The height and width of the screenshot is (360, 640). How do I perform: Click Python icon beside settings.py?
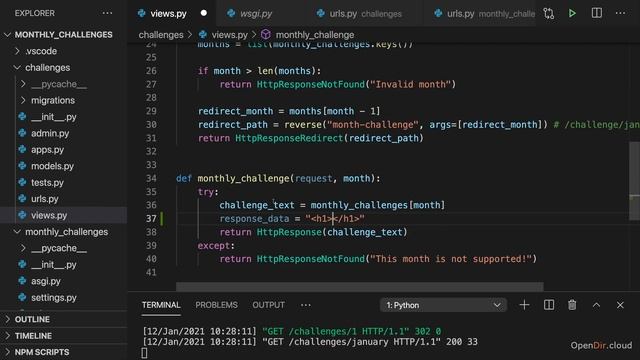pos(22,298)
